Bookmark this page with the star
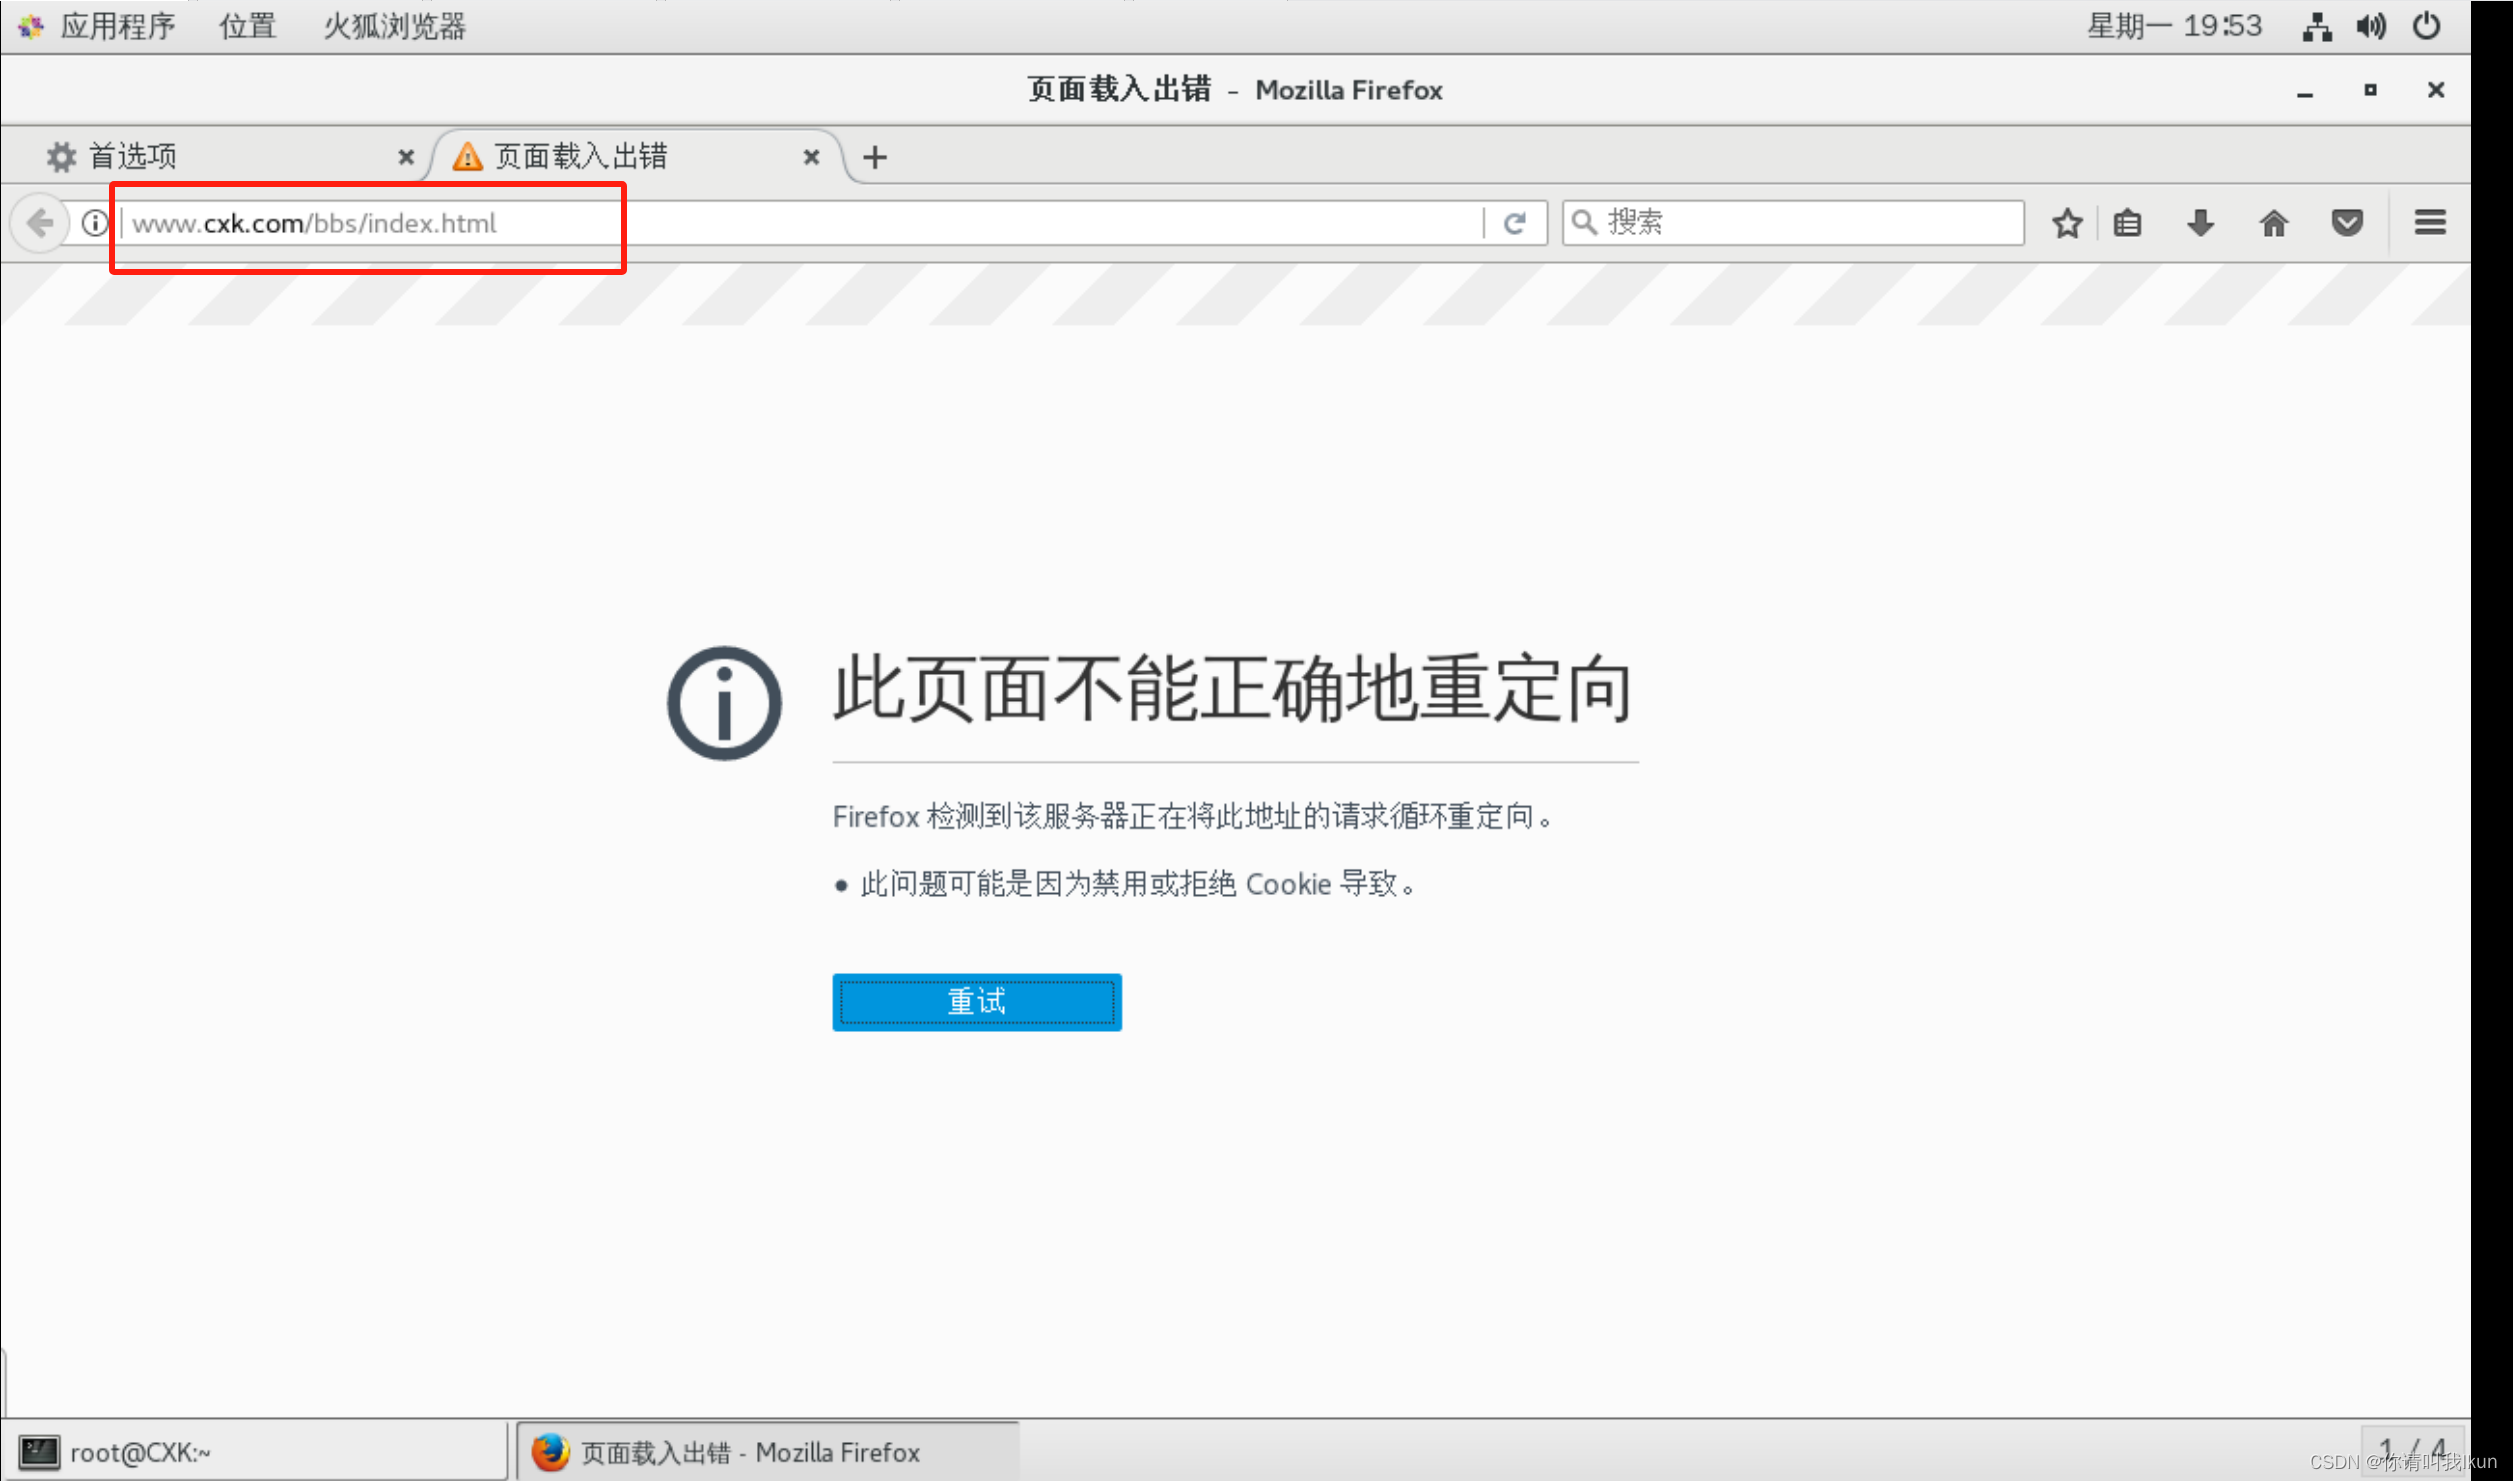2513x1481 pixels. (2066, 222)
